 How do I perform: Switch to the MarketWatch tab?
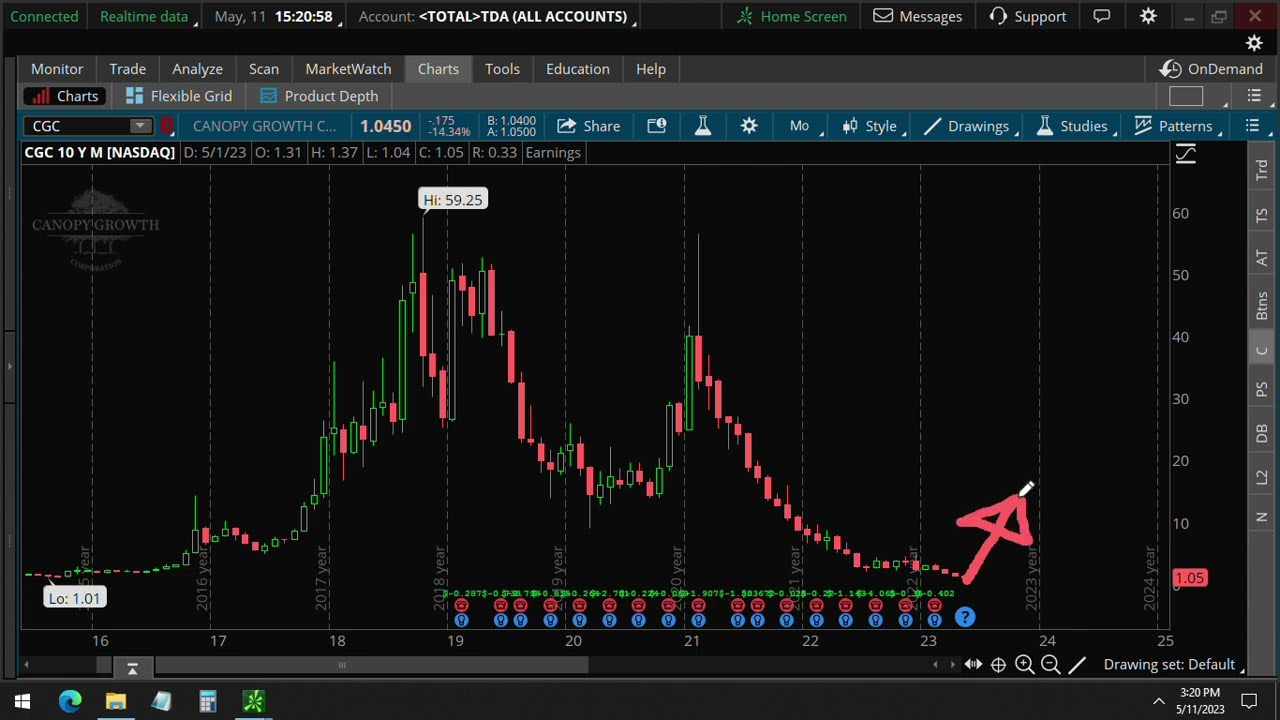[348, 69]
